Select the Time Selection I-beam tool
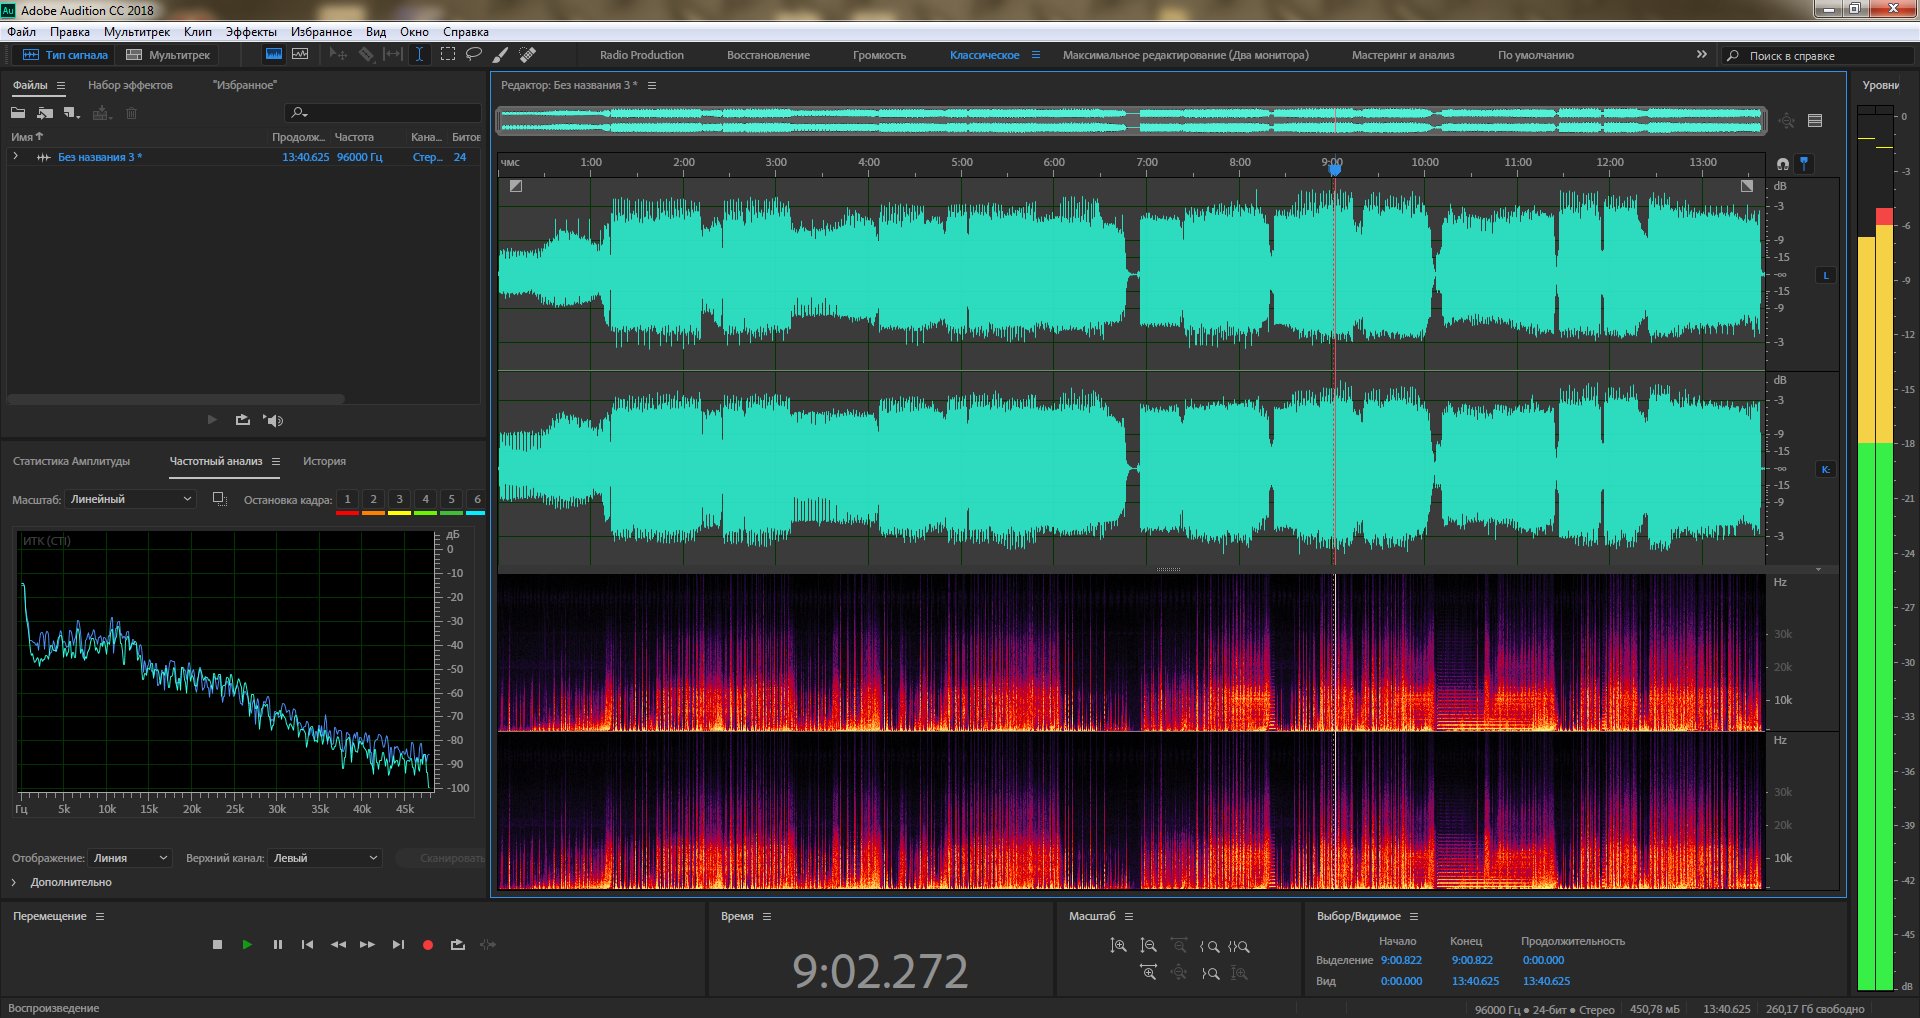Screen dimensions: 1920x1018 420,55
